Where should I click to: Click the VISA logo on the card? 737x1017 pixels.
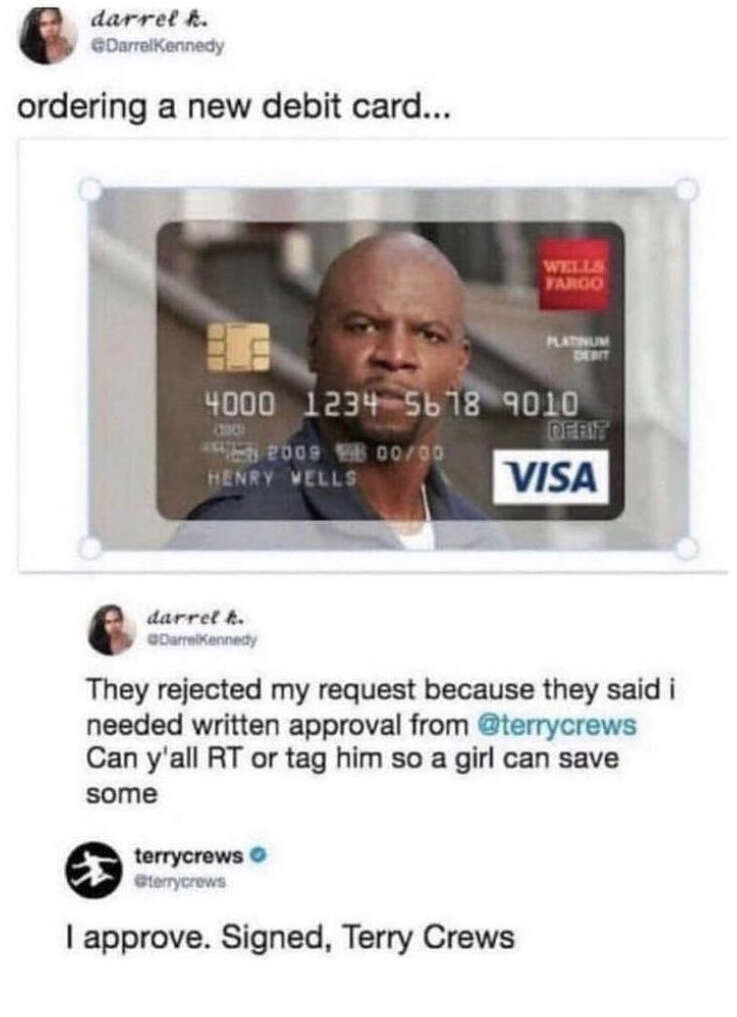point(551,478)
